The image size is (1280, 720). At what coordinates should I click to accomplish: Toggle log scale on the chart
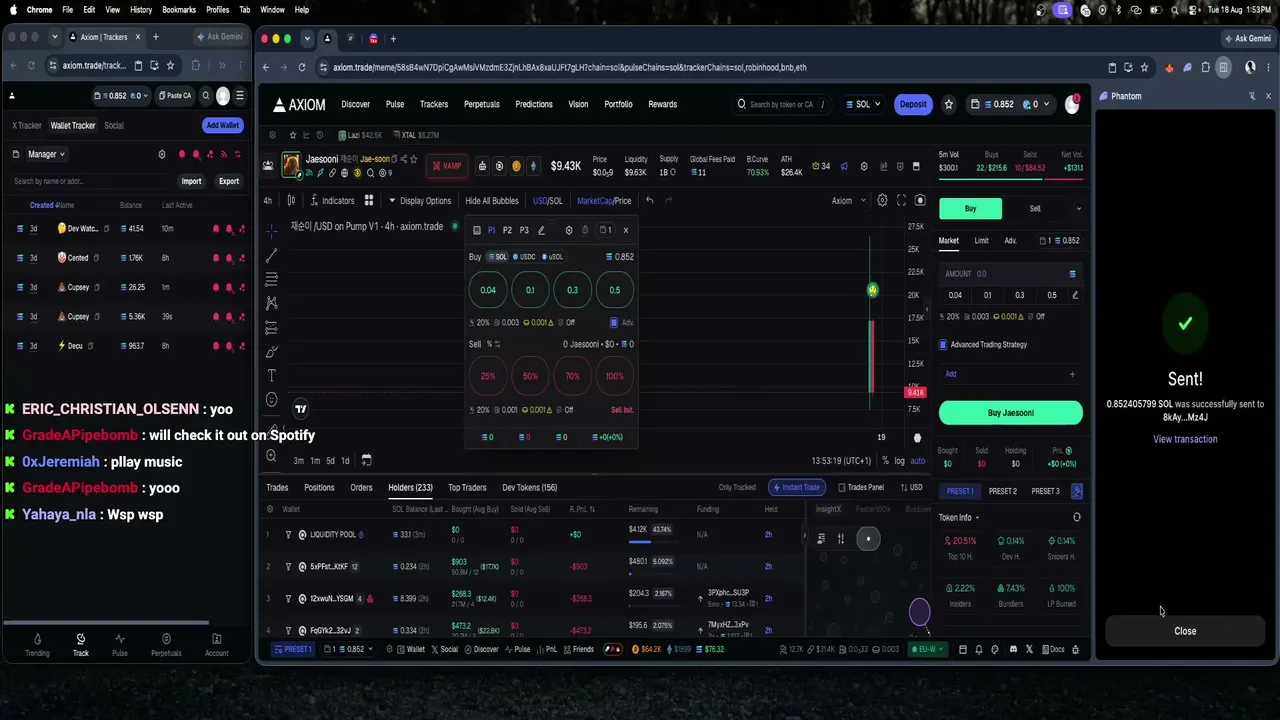point(899,461)
